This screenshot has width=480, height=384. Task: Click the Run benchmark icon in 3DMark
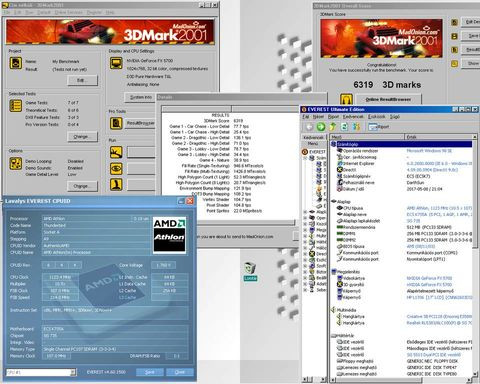[x=116, y=152]
